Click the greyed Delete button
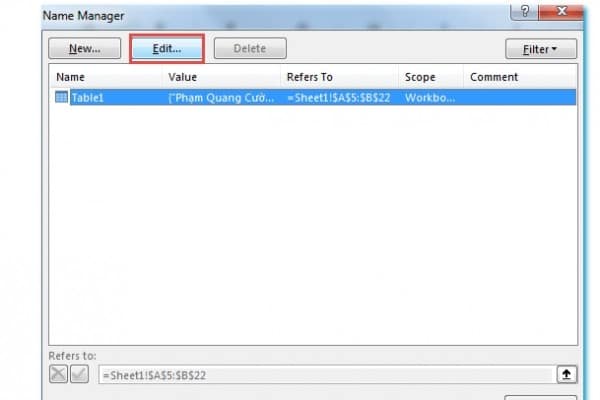 250,49
